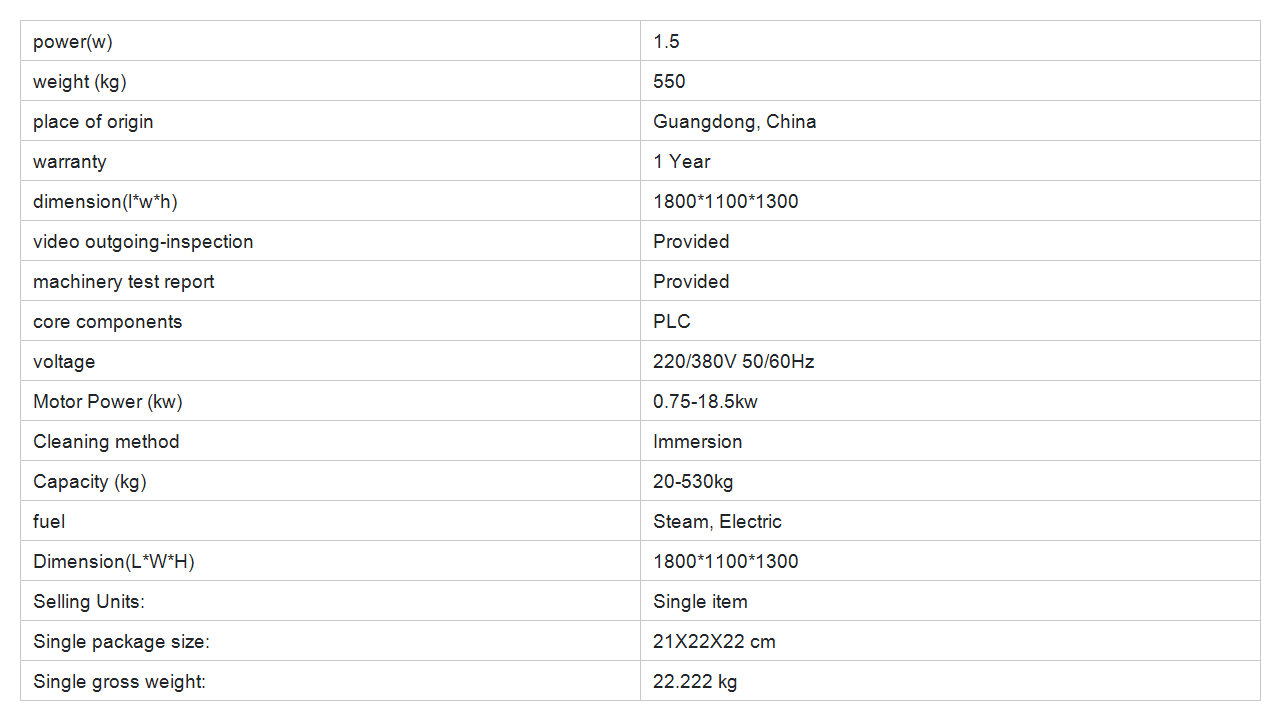Select the '20-530kg' capacity value
1280x720 pixels.
coord(693,481)
